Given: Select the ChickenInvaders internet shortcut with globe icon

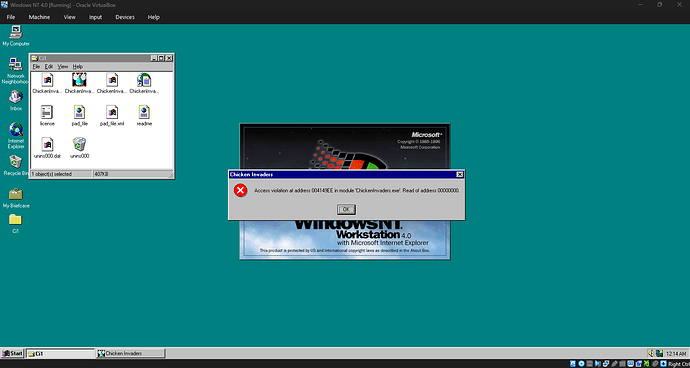Looking at the screenshot, I should click(x=144, y=80).
